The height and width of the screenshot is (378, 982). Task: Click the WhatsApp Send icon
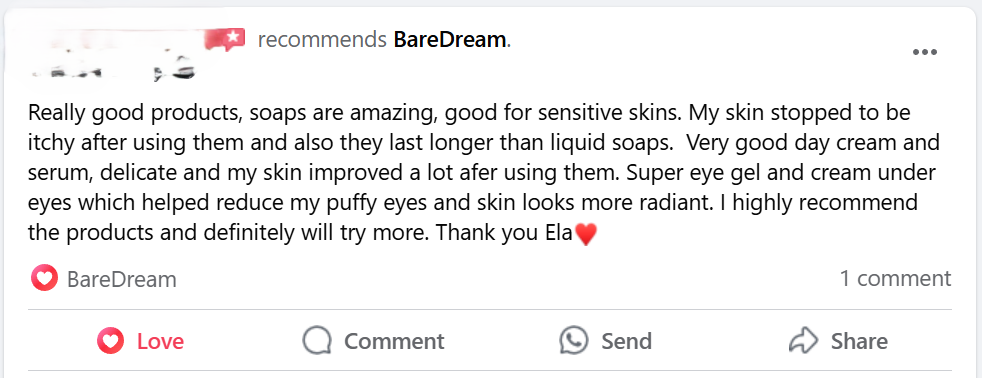pos(574,341)
